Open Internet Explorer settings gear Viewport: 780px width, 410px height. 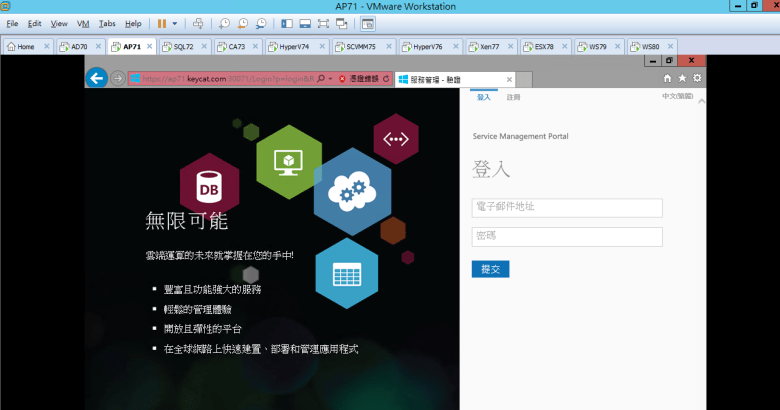click(697, 78)
